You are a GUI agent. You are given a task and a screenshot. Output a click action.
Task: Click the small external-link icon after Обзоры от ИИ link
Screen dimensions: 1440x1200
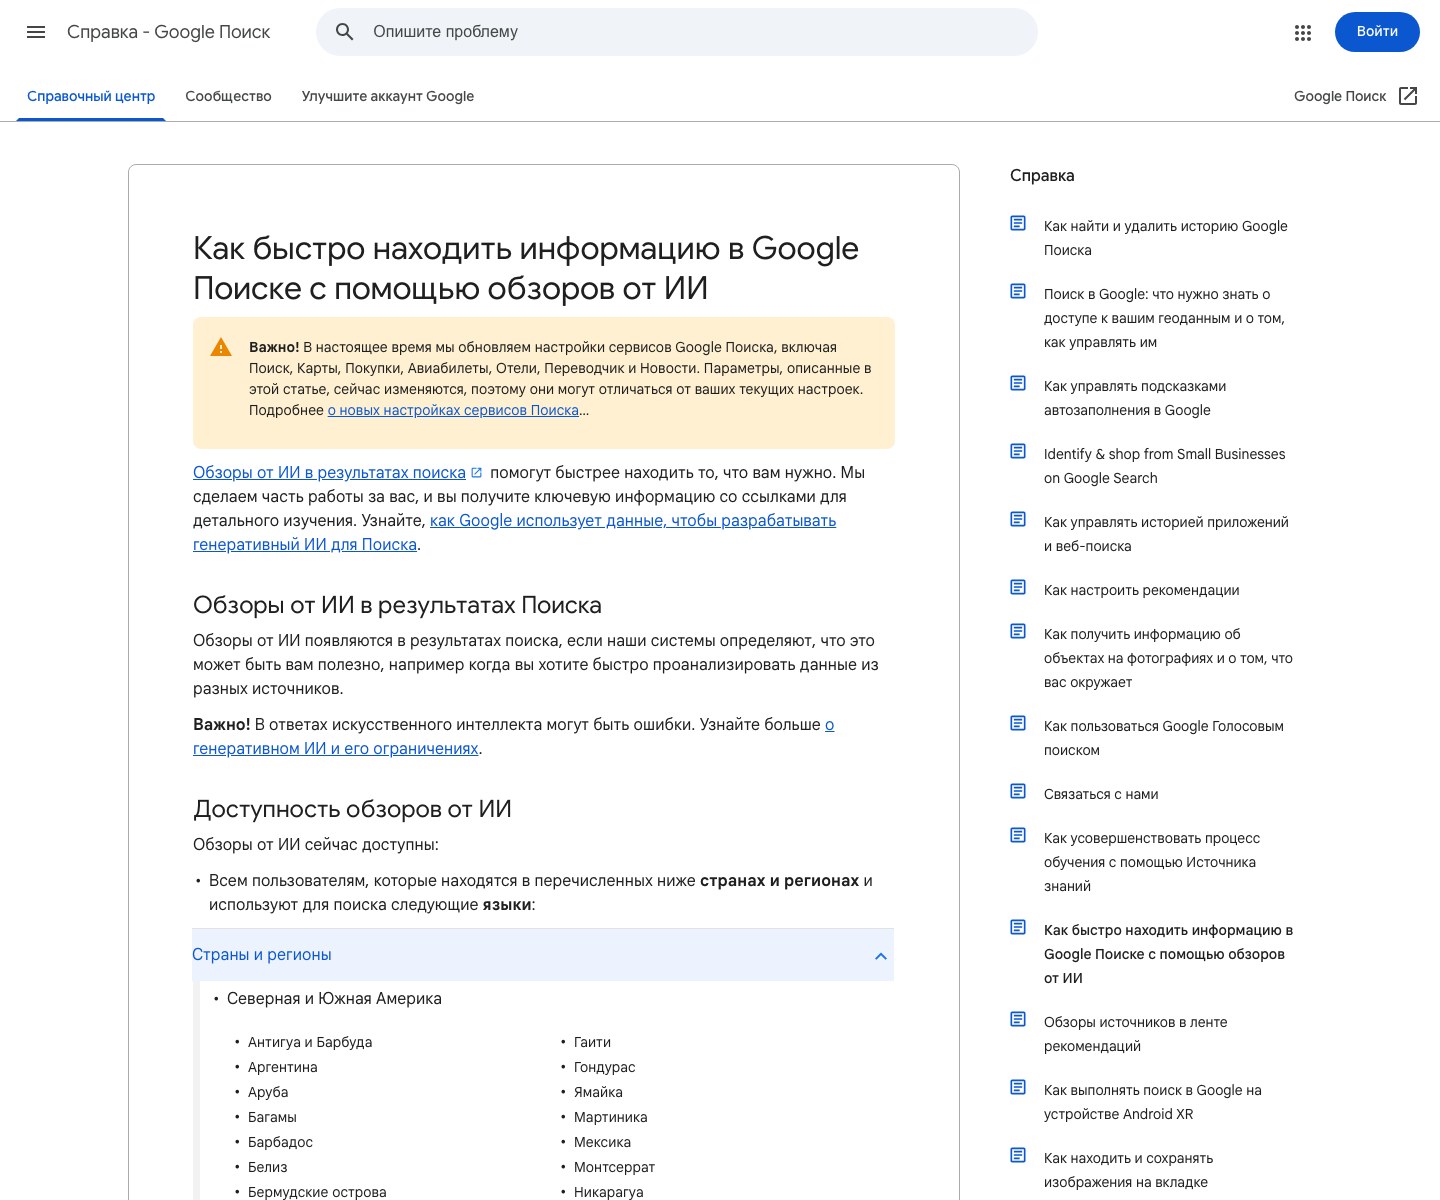(x=477, y=472)
